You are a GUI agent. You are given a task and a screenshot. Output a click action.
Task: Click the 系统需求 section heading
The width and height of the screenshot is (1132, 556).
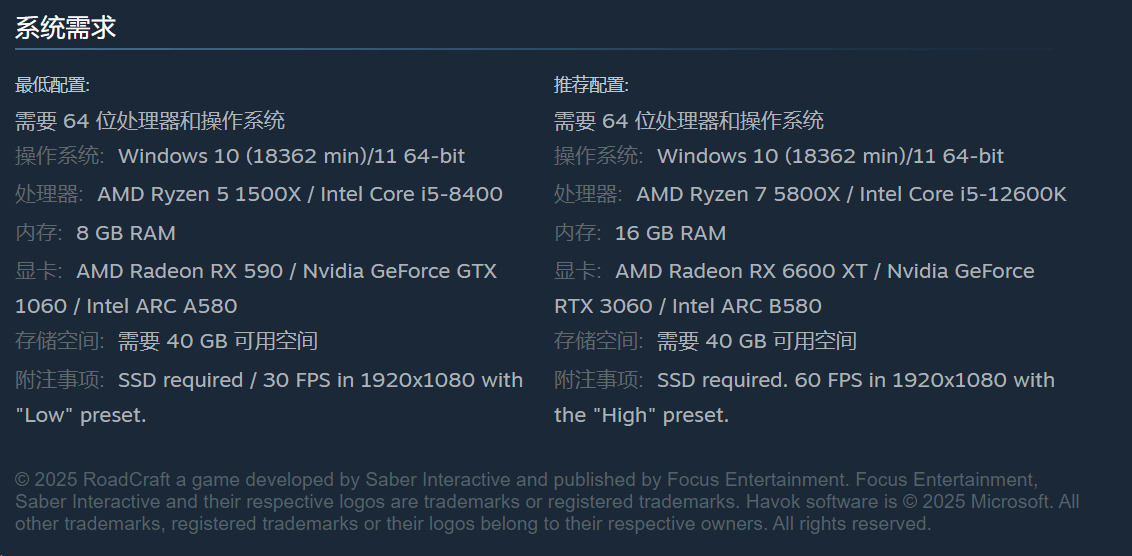(65, 28)
